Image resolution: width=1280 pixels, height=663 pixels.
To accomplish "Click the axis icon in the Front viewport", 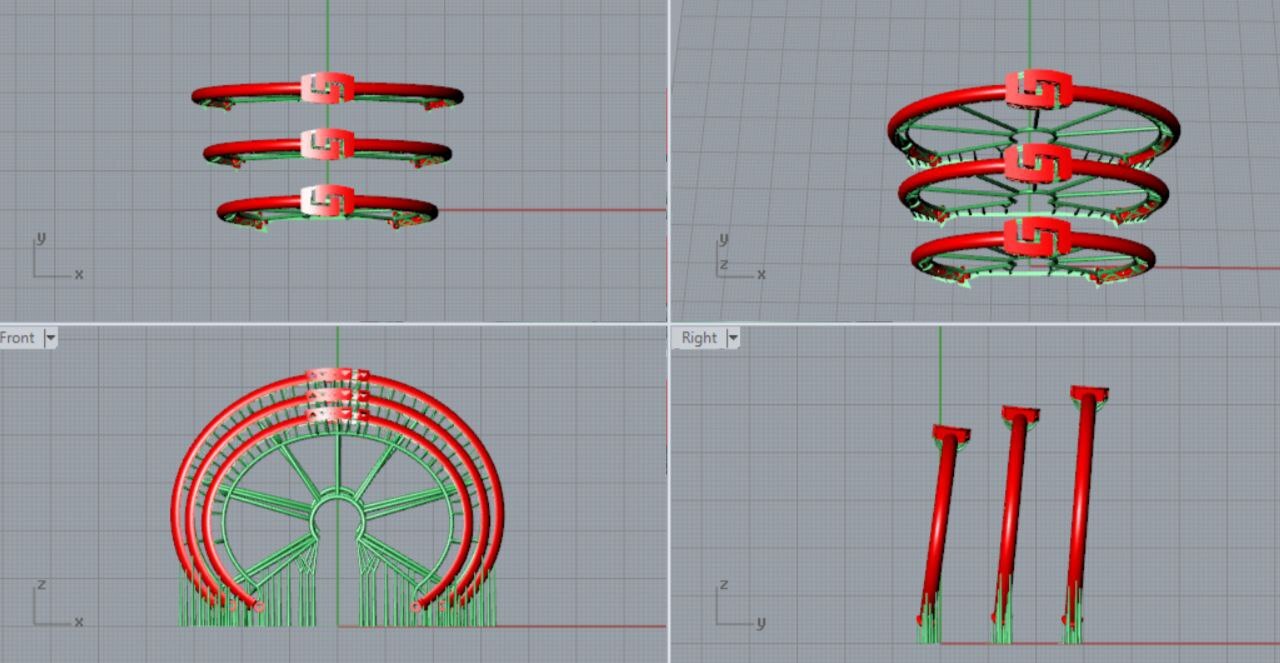I will click(52, 605).
